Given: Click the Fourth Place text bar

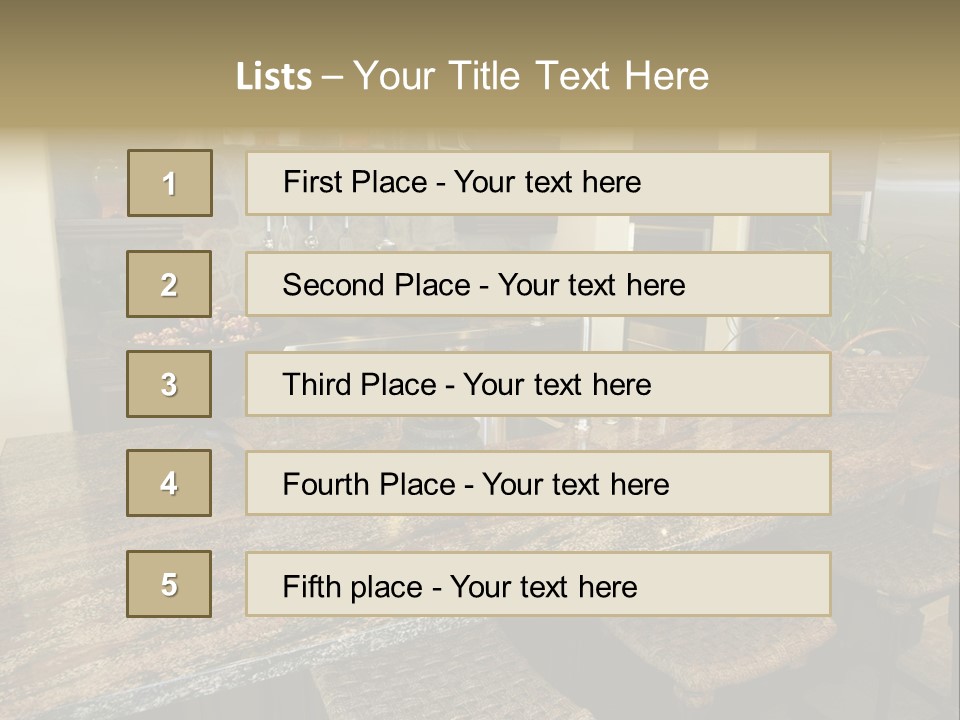Looking at the screenshot, I should coord(538,484).
